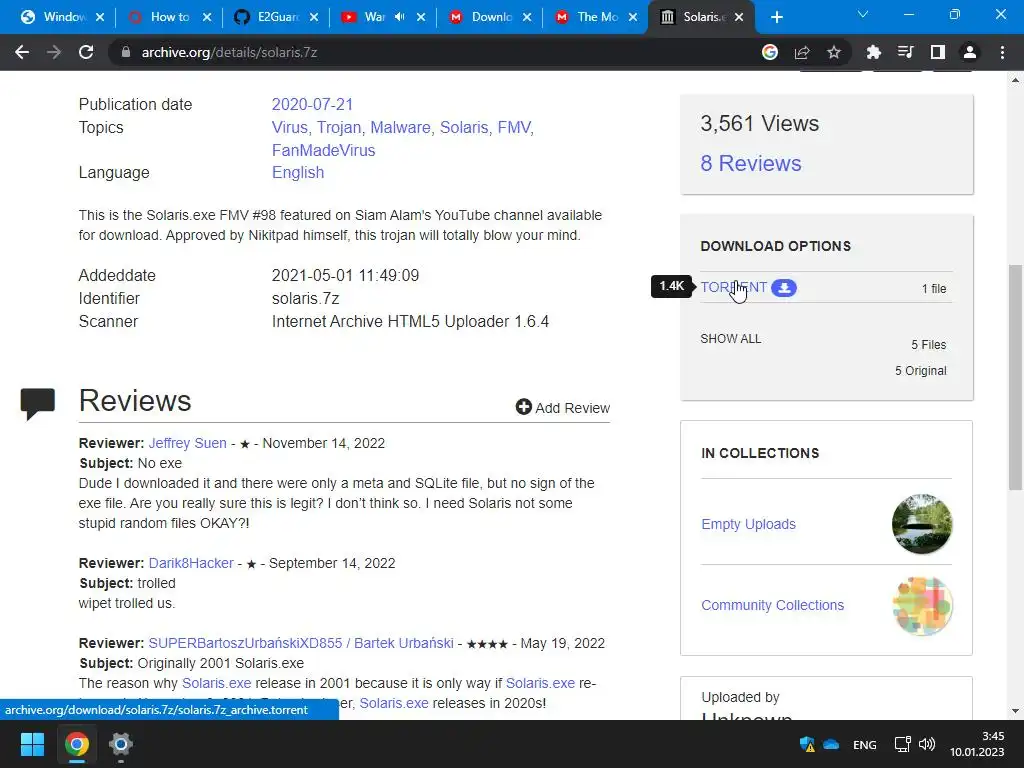Open the Settings gear in taskbar
This screenshot has width=1024, height=768.
tap(121, 744)
